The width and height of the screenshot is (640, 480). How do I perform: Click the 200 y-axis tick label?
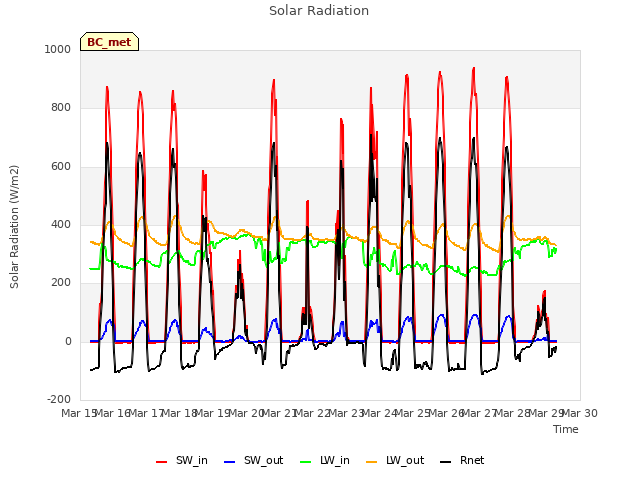coord(61,282)
